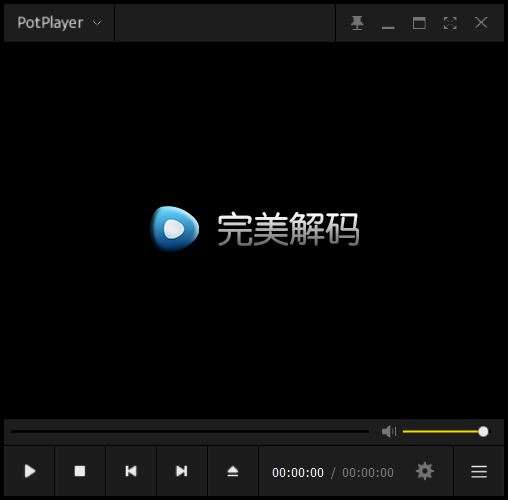Image resolution: width=508 pixels, height=500 pixels.
Task: Toggle the playlist with the hamburger icon
Action: (x=479, y=471)
